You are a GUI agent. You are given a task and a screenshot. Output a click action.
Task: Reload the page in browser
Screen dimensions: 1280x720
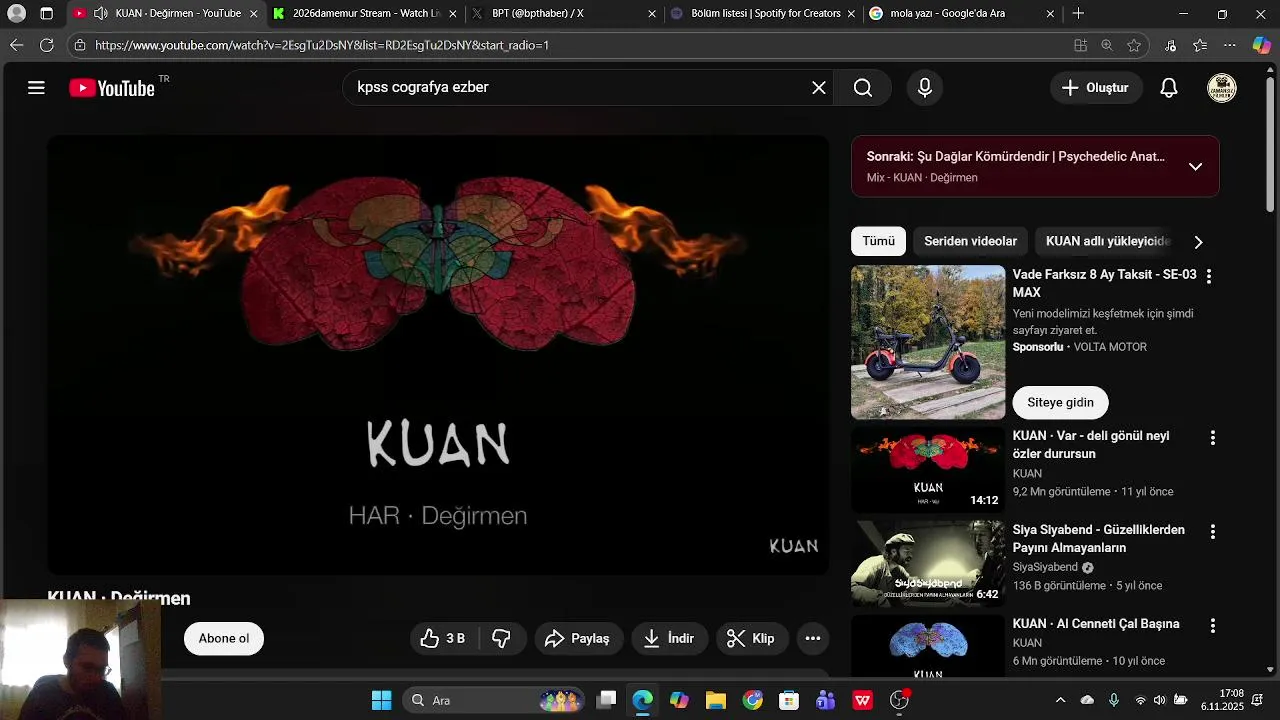point(47,45)
